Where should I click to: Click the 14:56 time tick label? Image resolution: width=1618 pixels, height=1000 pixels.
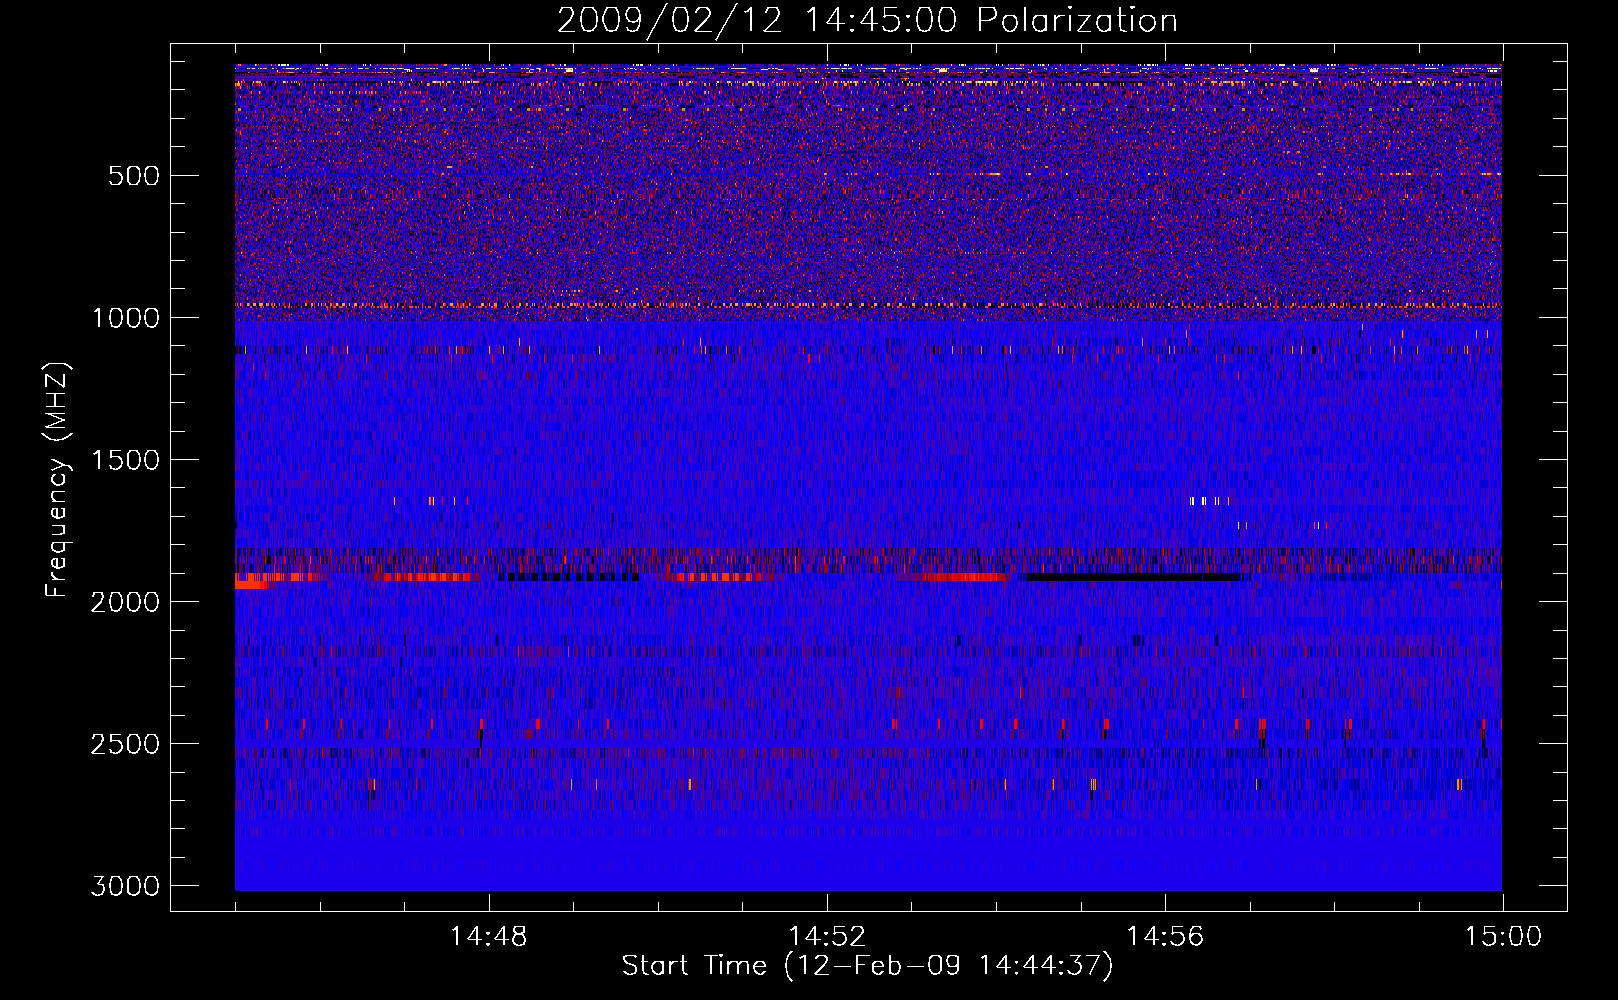point(1165,937)
